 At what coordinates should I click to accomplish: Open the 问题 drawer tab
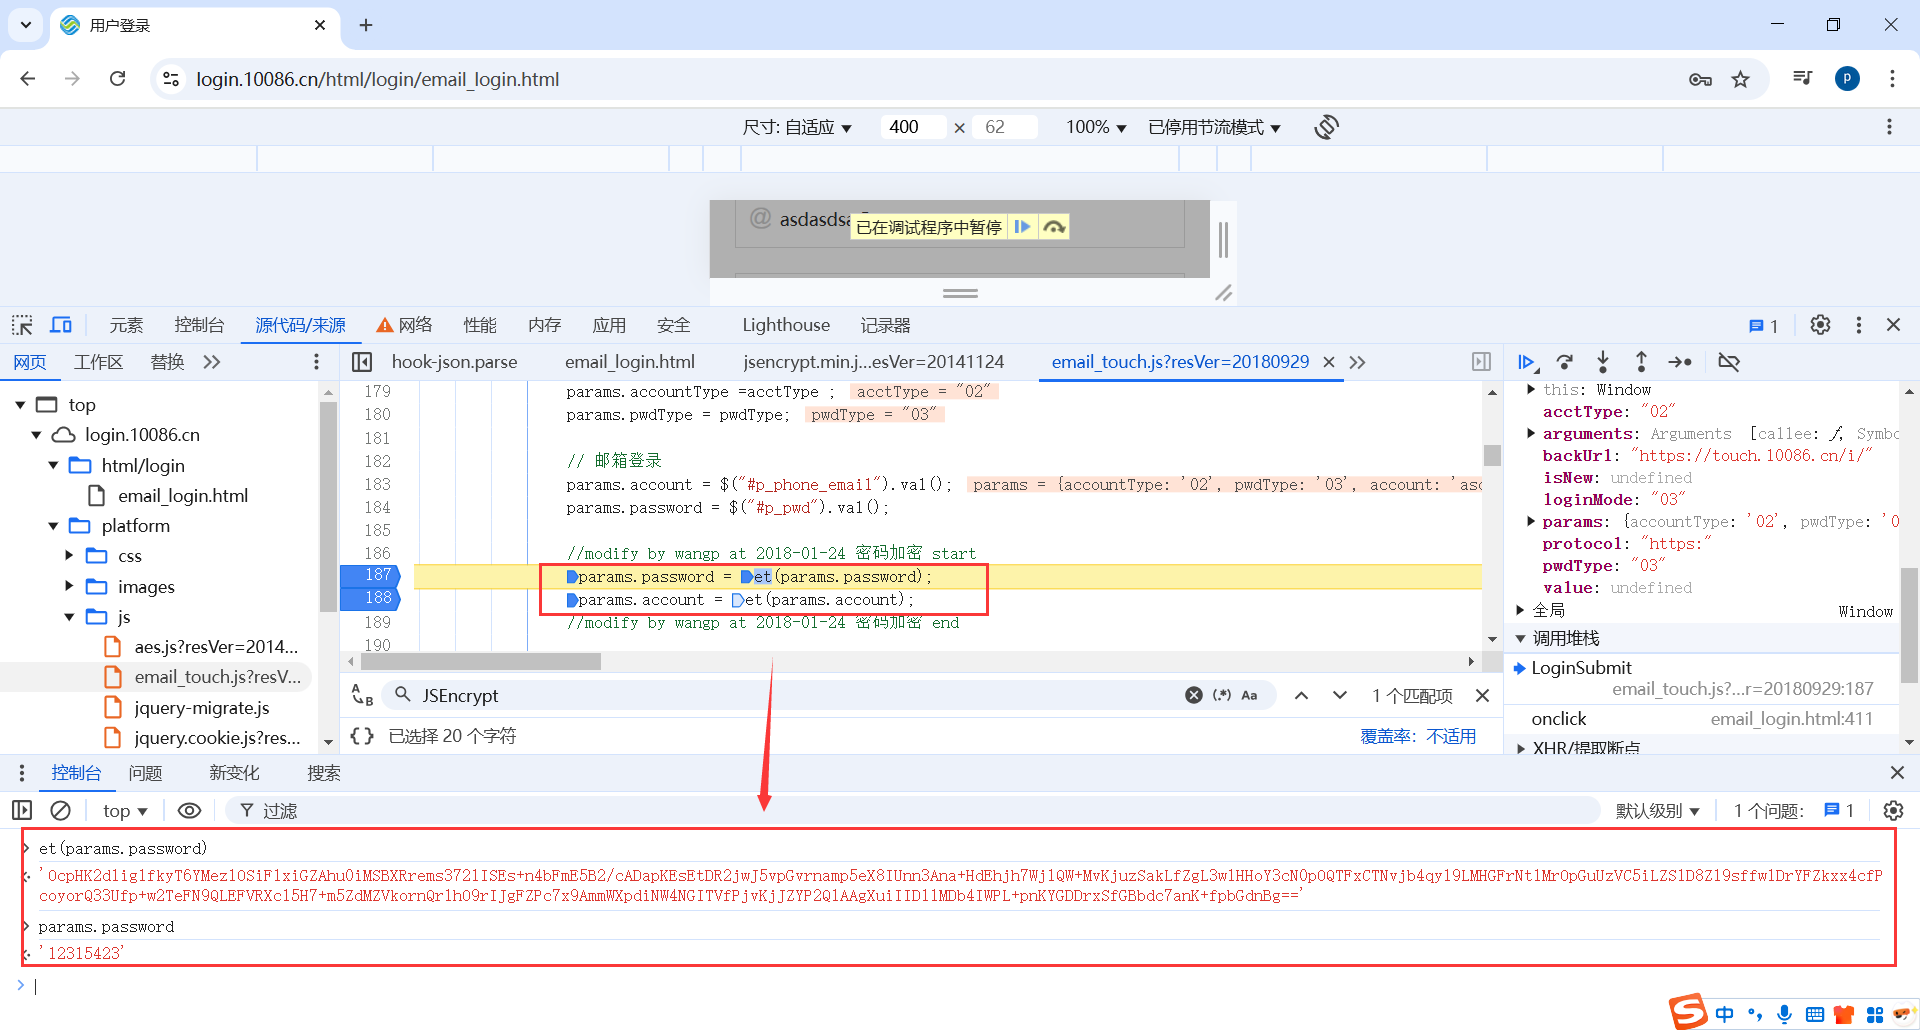(x=145, y=773)
